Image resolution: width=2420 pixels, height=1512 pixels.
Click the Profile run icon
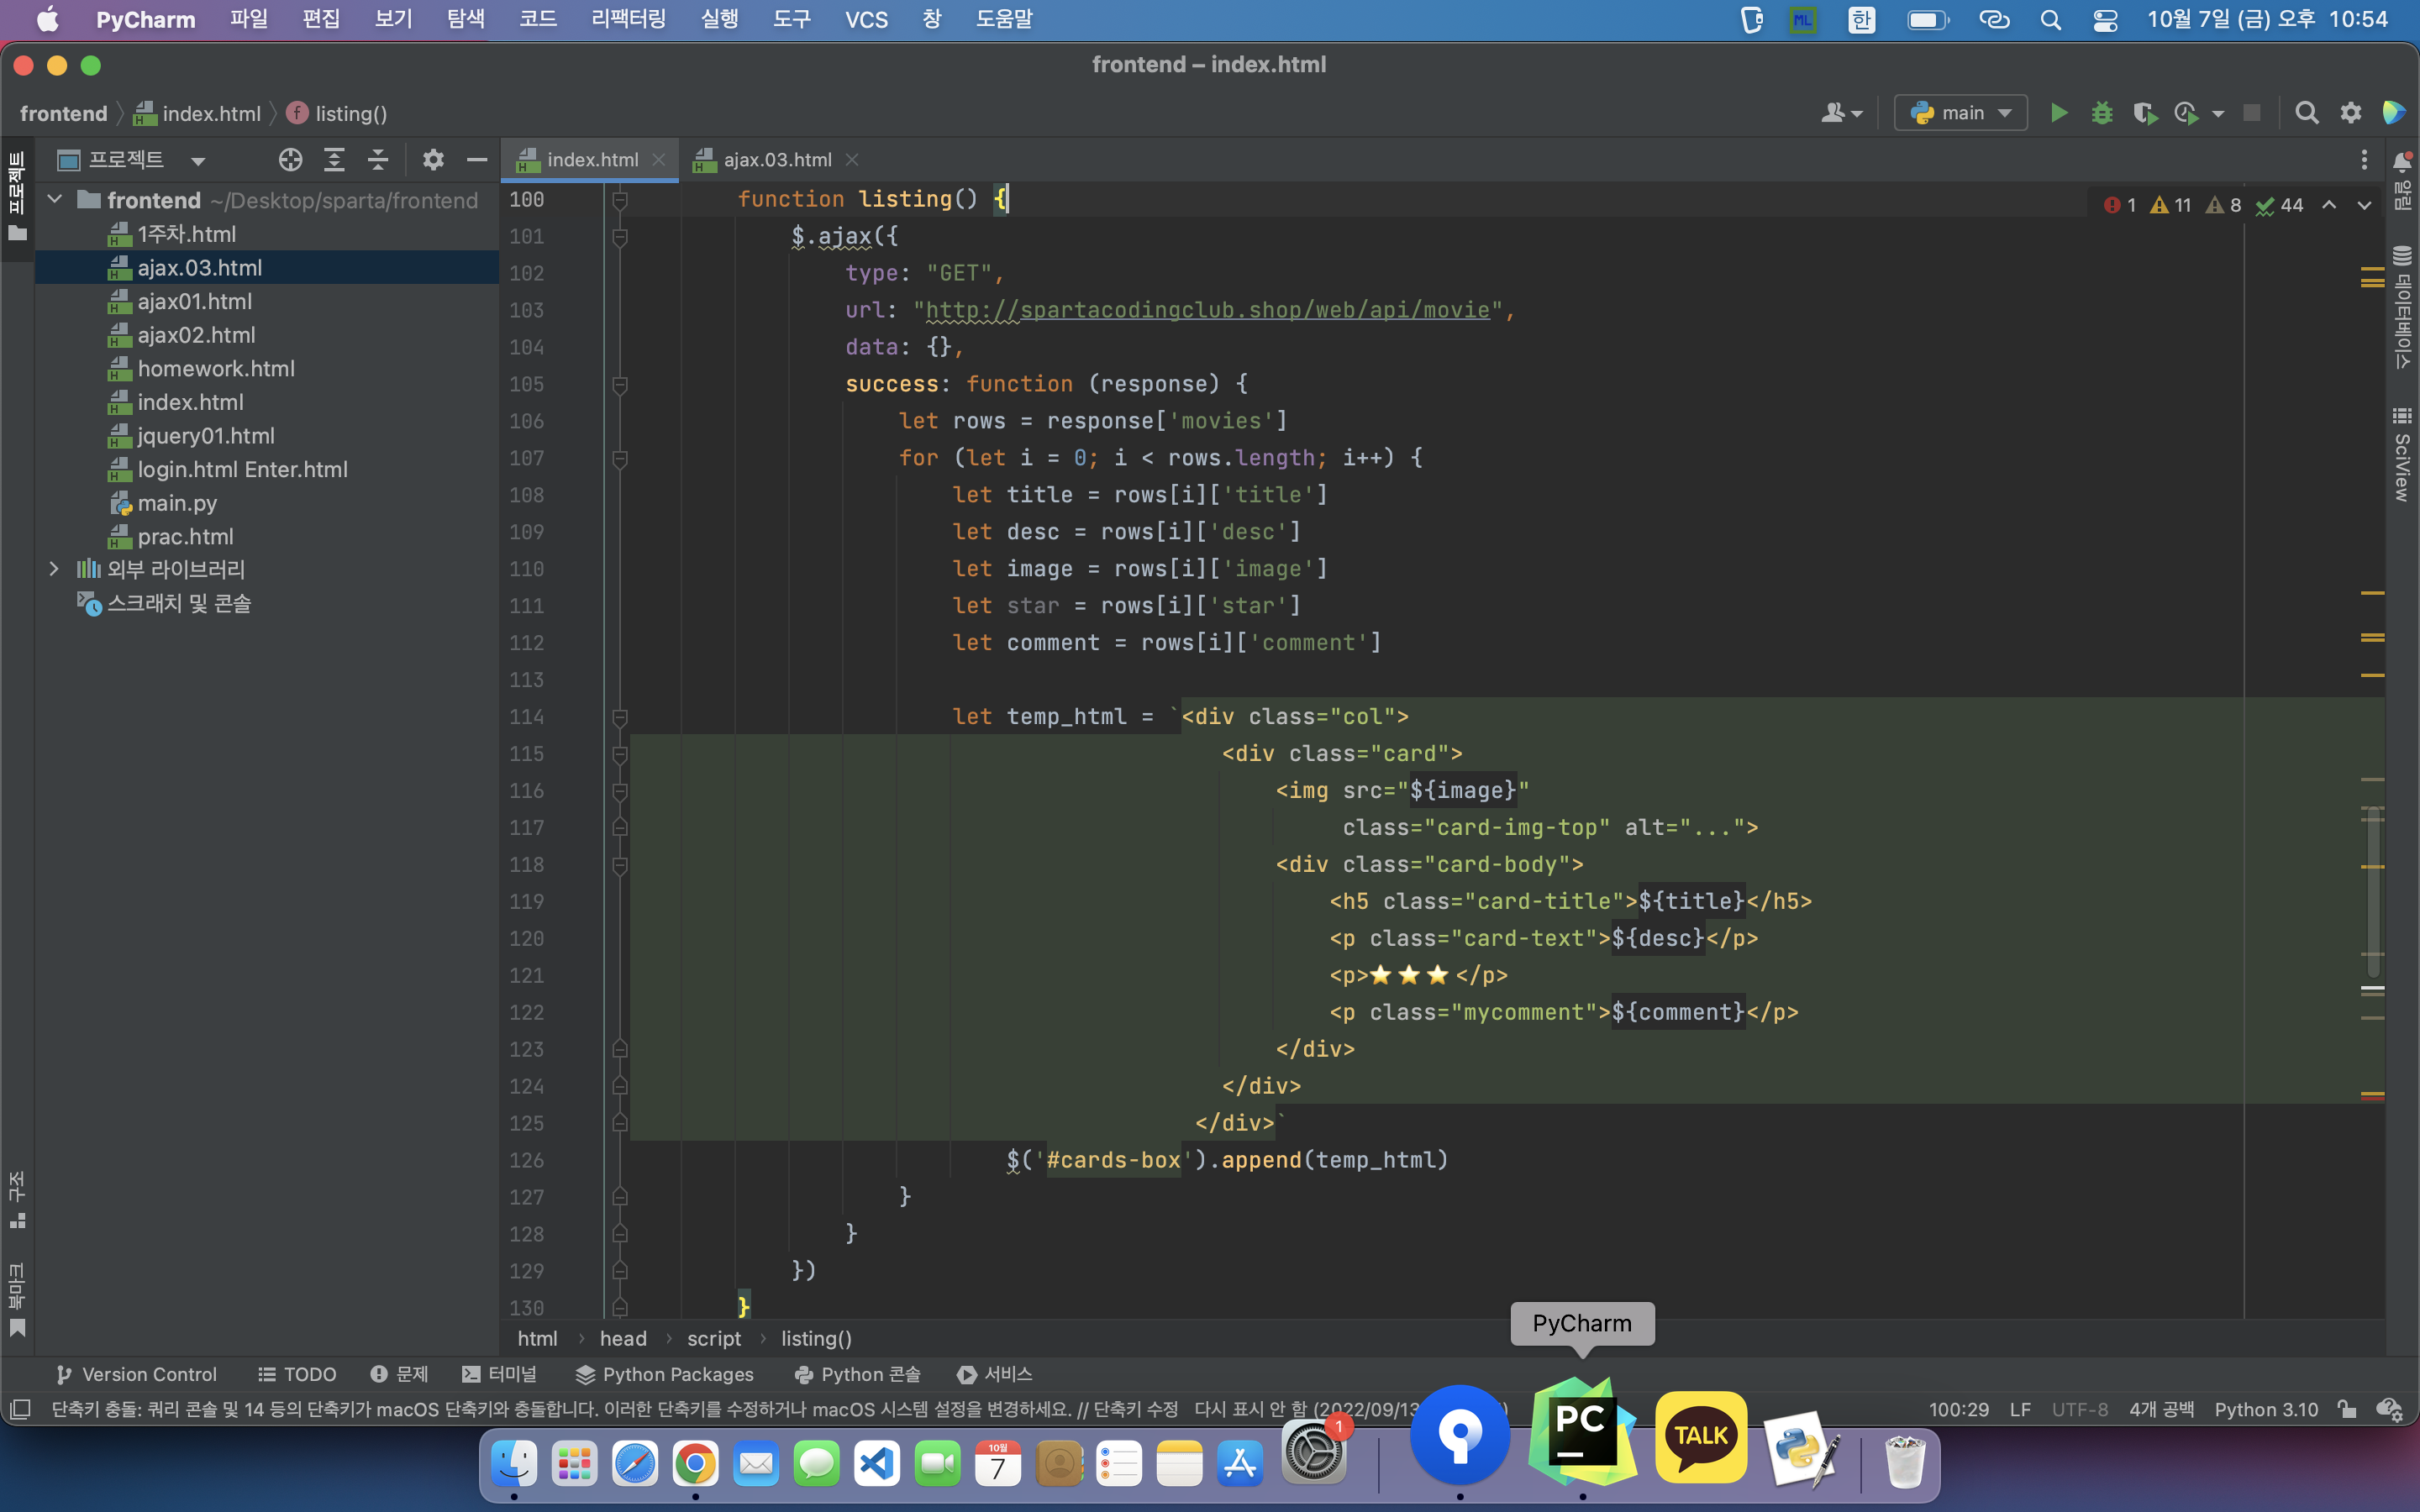(2186, 113)
